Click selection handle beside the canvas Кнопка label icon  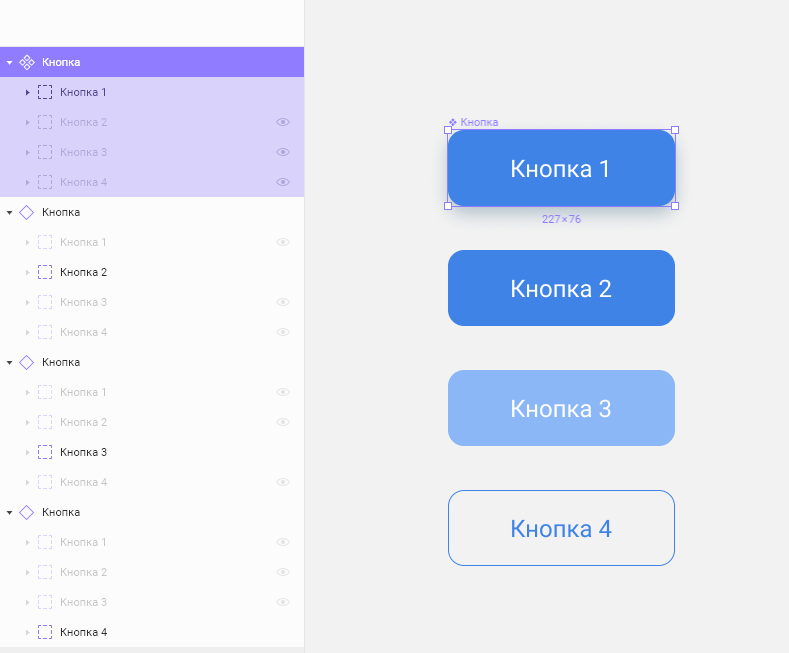click(x=448, y=130)
